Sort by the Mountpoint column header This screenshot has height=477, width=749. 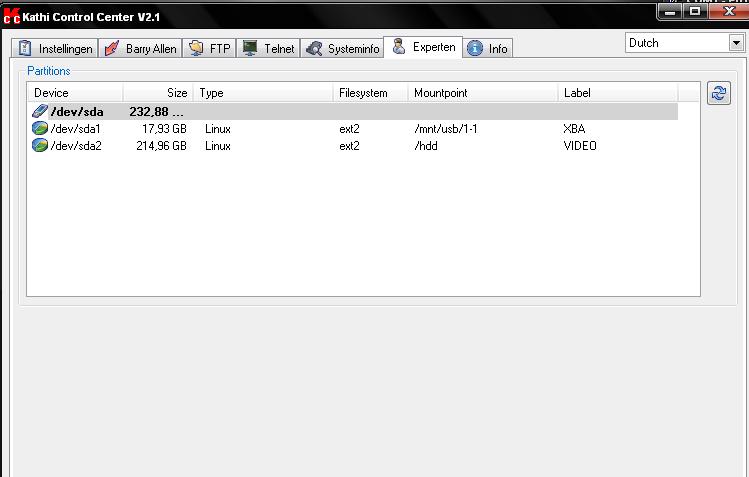coord(483,93)
